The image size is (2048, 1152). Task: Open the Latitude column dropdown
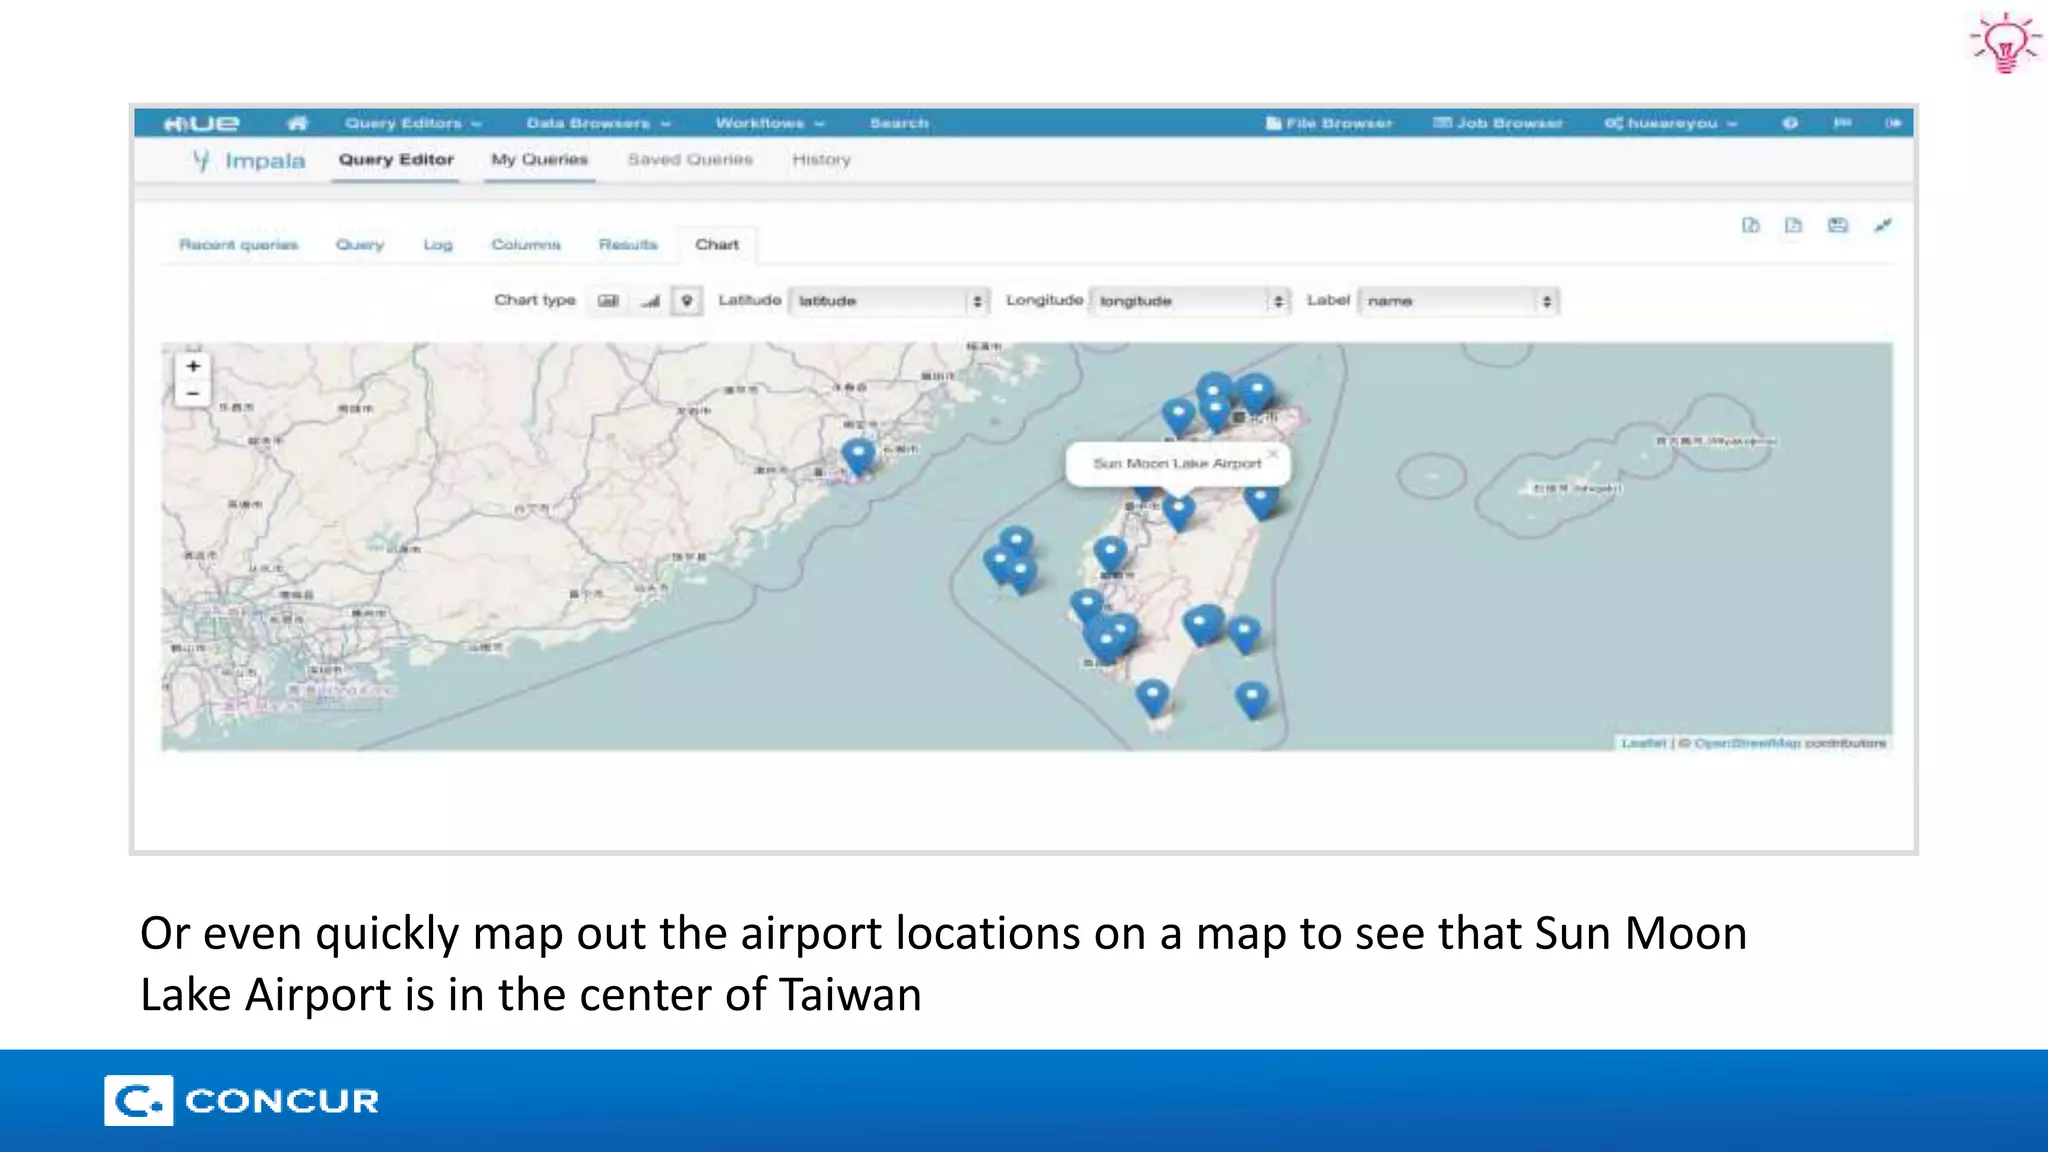coord(888,301)
